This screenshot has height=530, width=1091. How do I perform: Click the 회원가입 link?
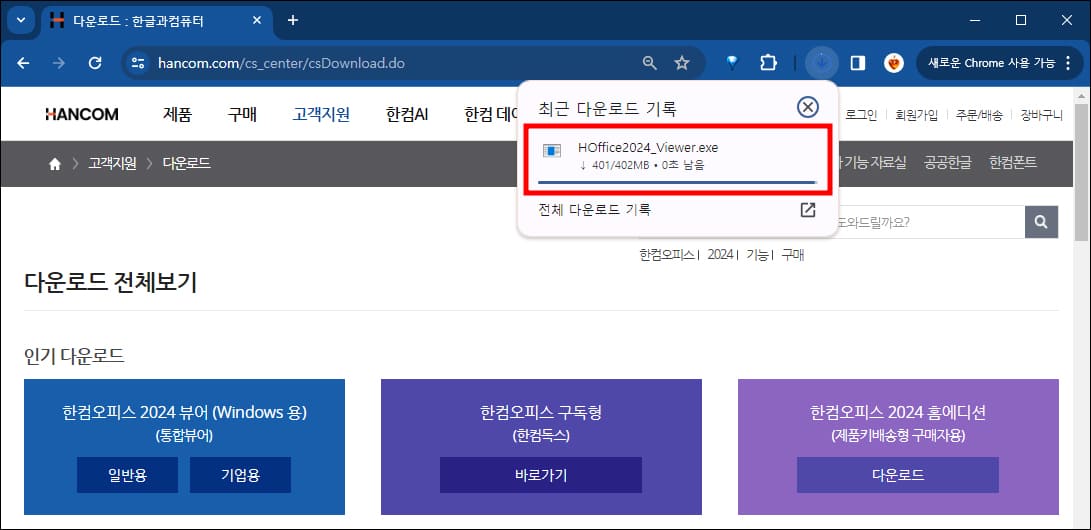[916, 115]
